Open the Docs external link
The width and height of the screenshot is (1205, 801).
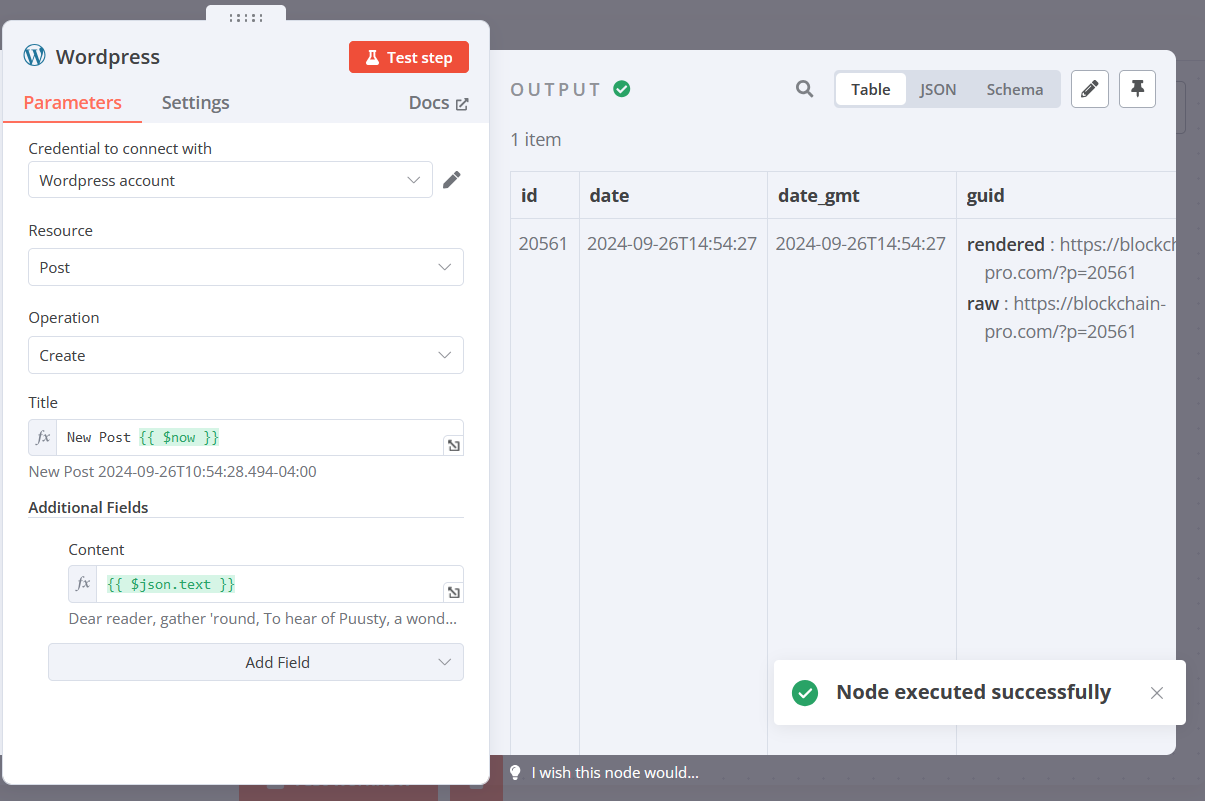tap(438, 102)
